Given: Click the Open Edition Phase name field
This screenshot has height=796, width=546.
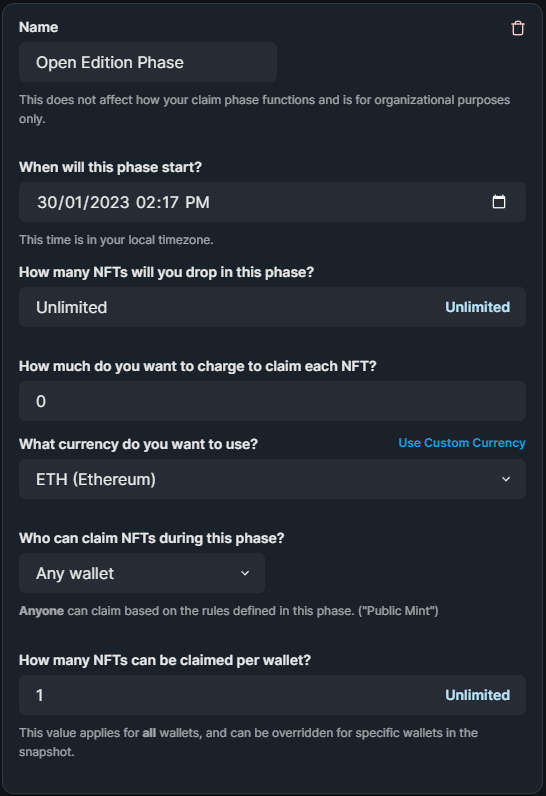Looking at the screenshot, I should 148,62.
